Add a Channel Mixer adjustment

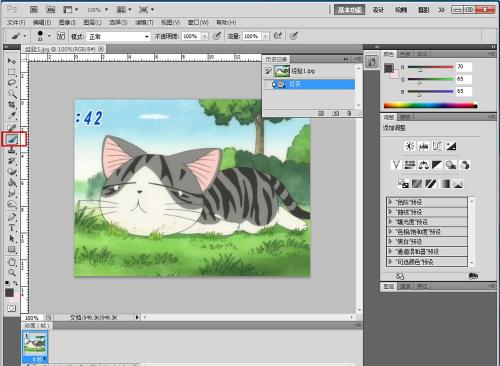(465, 165)
